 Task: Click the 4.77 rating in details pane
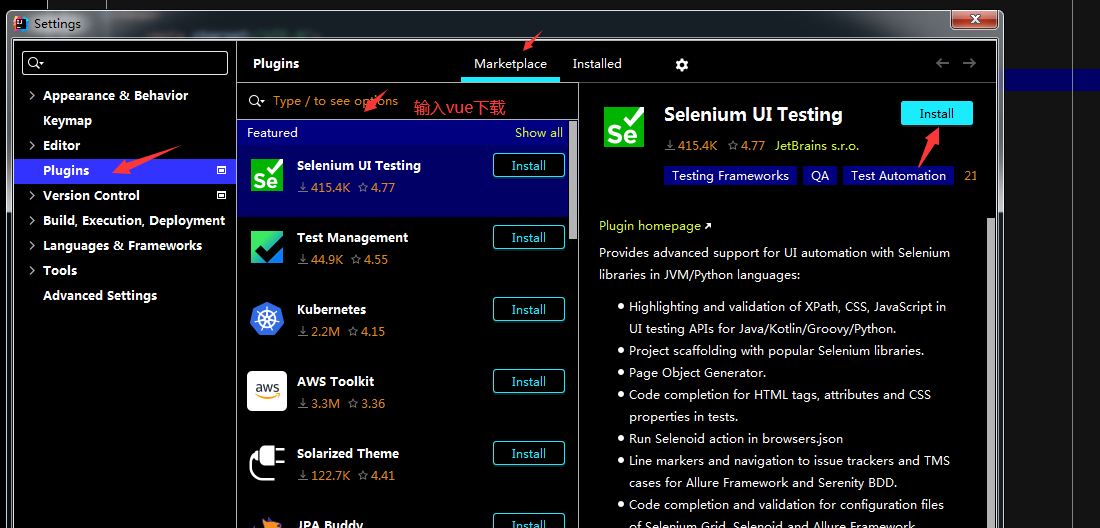pyautogui.click(x=746, y=146)
